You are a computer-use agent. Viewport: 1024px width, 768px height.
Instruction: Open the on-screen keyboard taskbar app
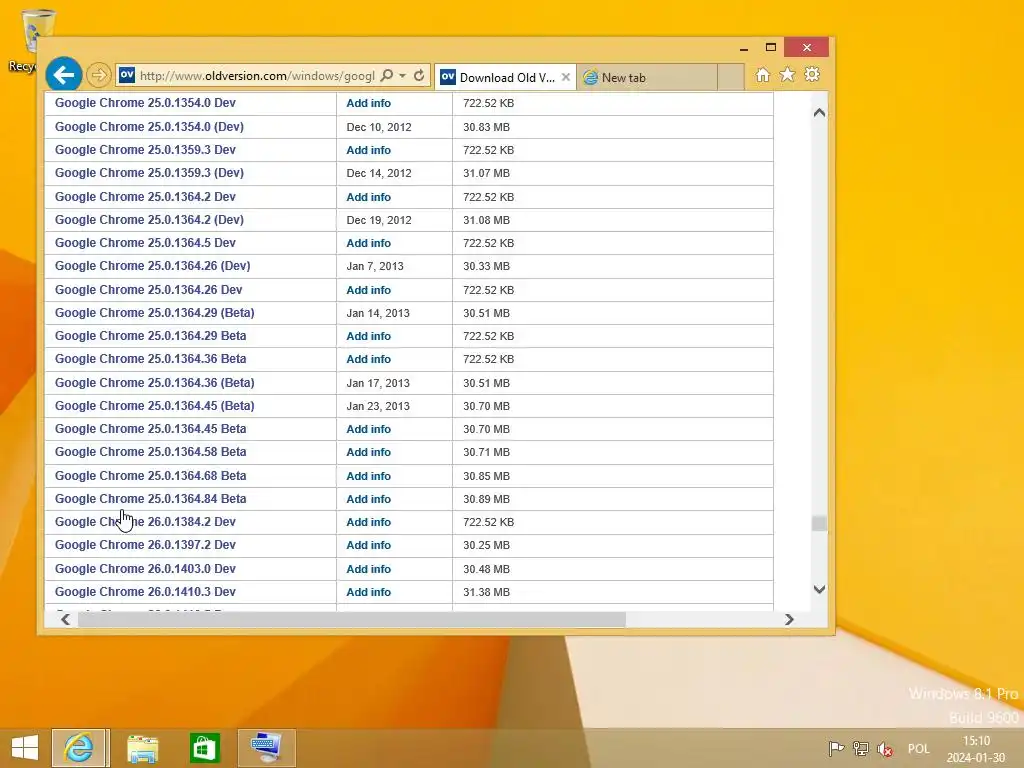(x=266, y=748)
